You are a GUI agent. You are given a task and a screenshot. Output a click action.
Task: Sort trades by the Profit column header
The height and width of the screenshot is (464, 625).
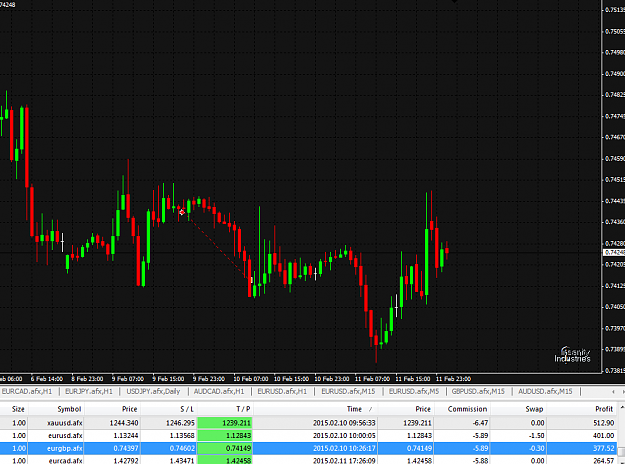604,409
